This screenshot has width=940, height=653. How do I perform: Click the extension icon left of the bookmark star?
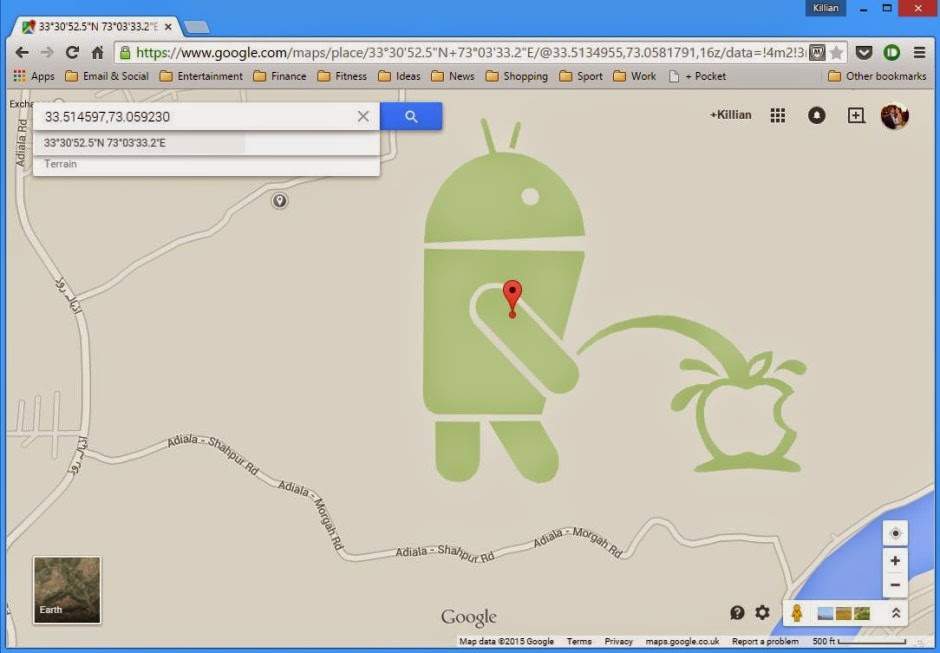(x=817, y=53)
